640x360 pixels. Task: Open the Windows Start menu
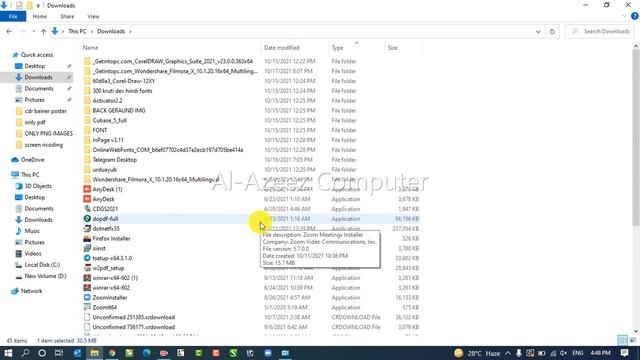coord(8,353)
